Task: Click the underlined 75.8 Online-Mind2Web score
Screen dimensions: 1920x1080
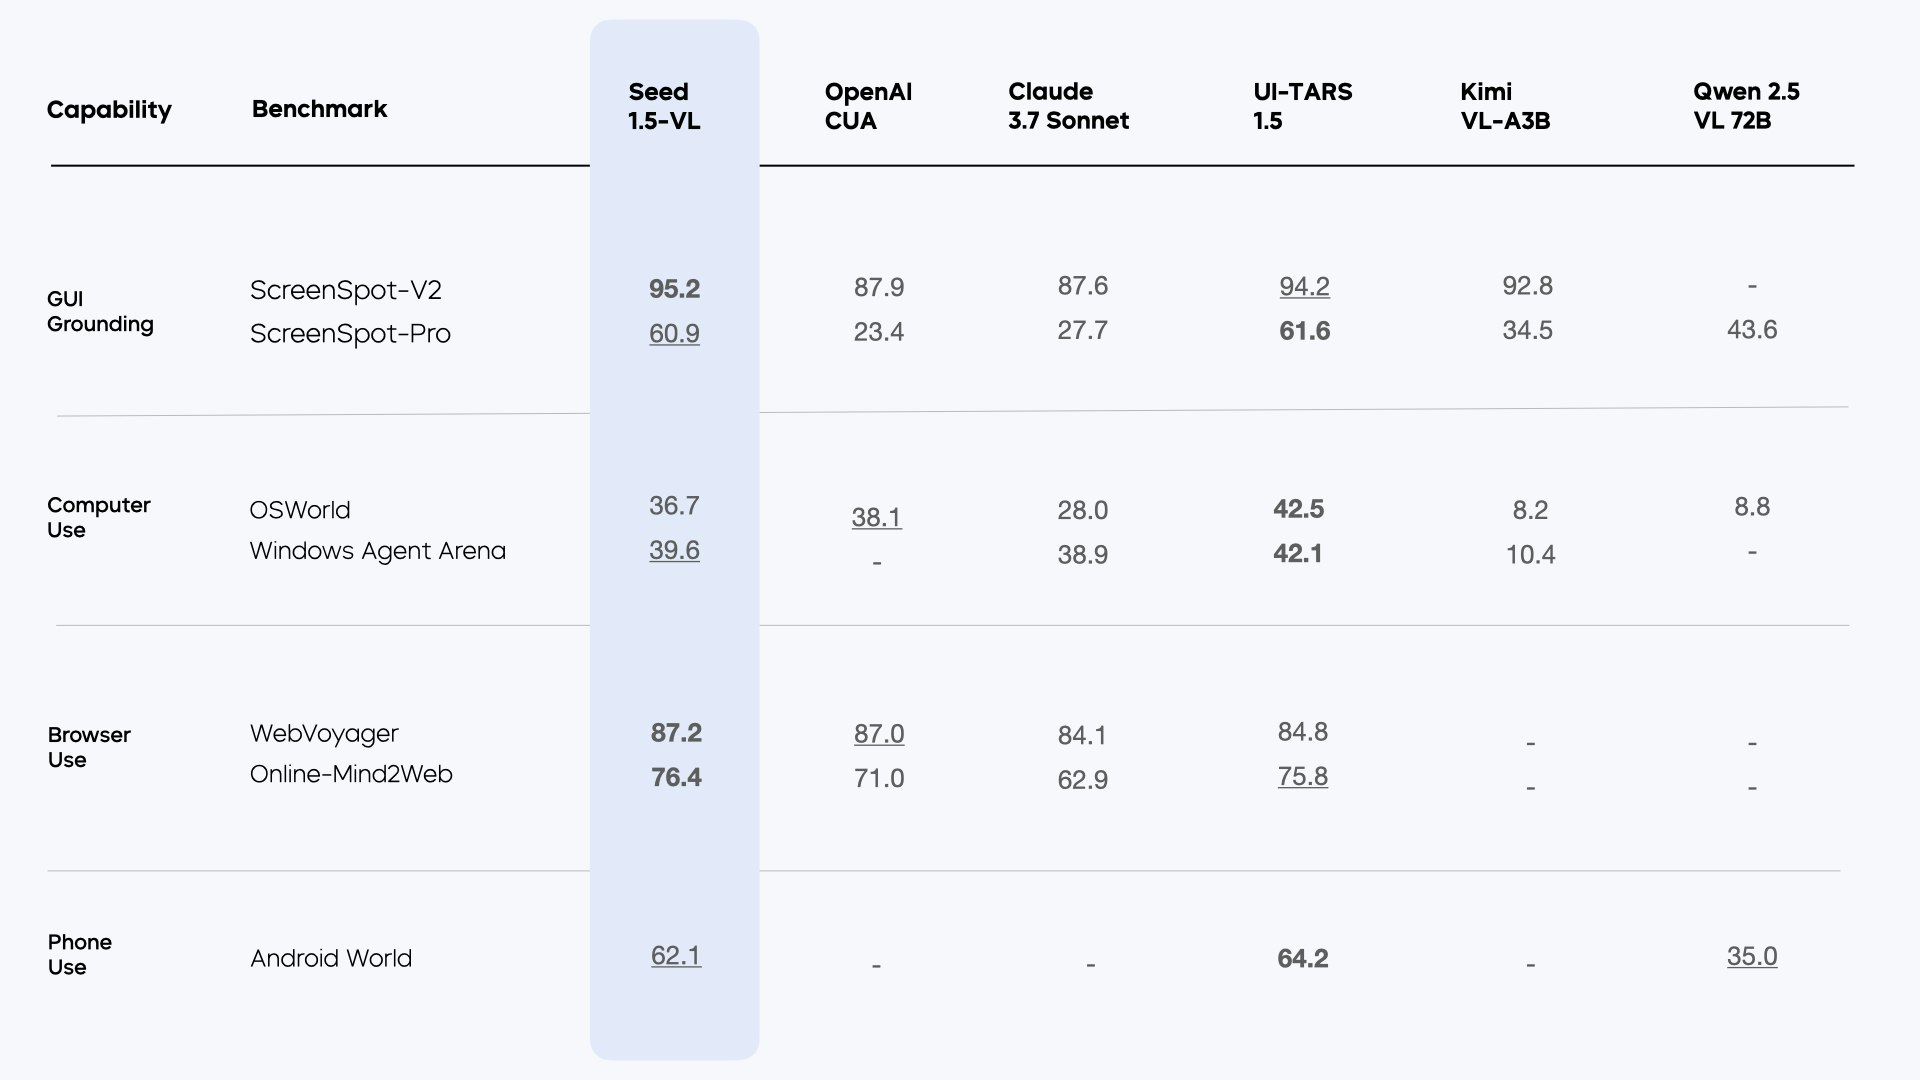Action: click(x=1302, y=777)
